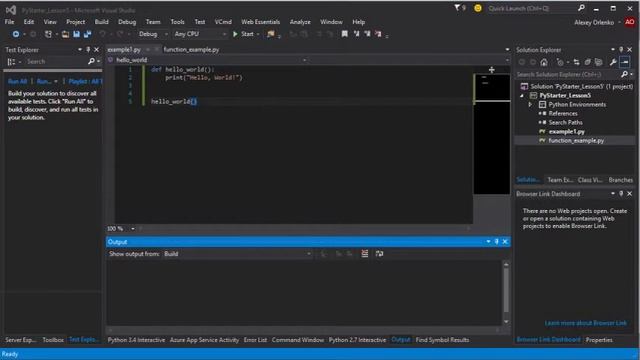Click the Run All link in Test Explorer
The height and width of the screenshot is (360, 640).
[x=18, y=81]
